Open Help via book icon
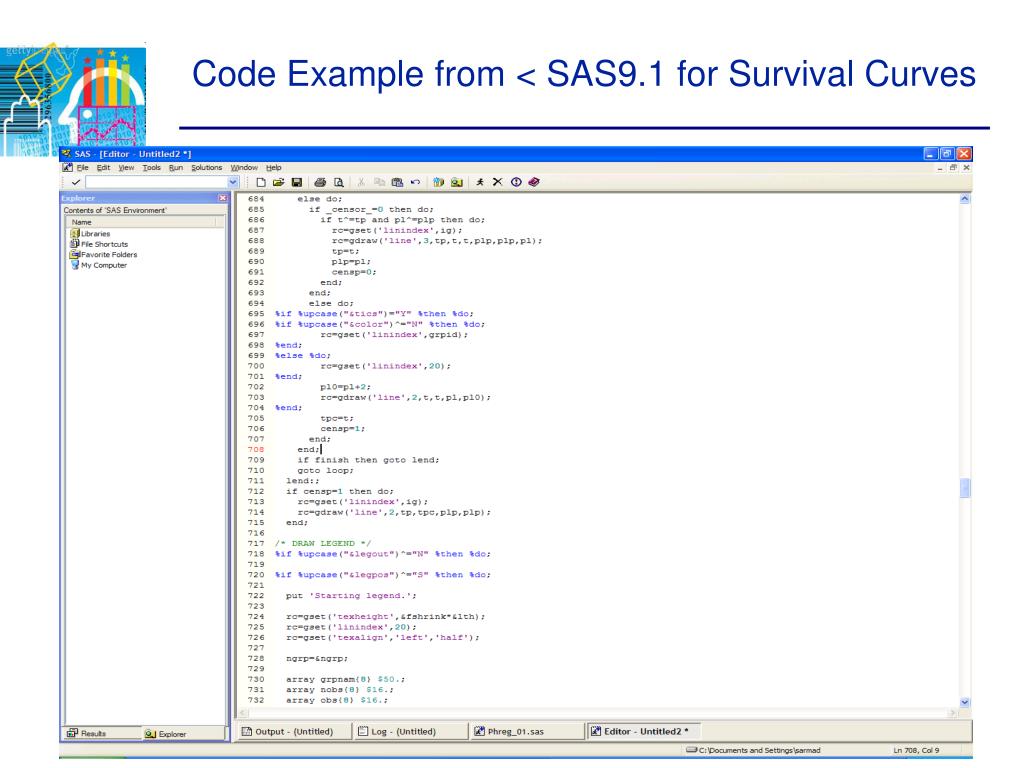1024x768 pixels. pyautogui.click(x=534, y=182)
